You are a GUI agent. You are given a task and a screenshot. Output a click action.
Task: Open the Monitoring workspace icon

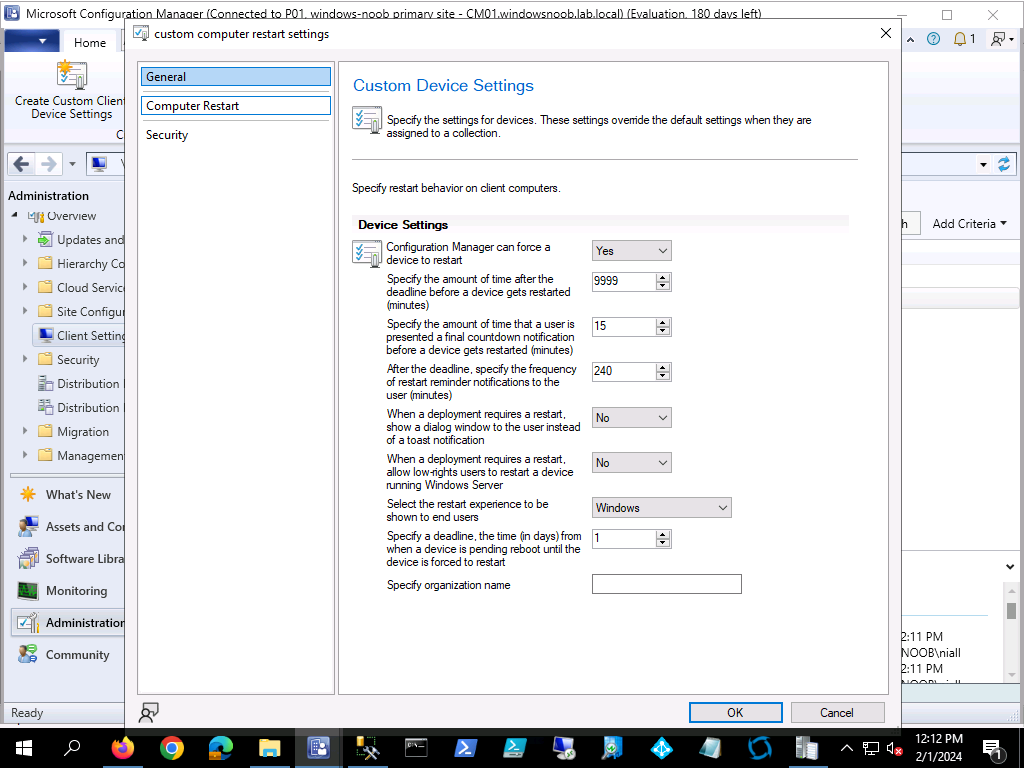tap(28, 591)
